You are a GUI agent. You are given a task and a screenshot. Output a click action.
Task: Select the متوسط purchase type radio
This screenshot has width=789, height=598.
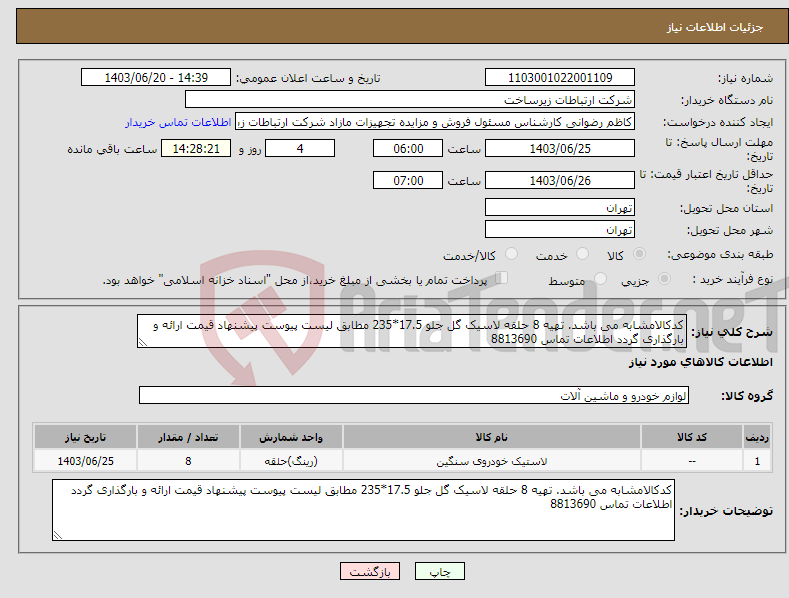point(600,278)
